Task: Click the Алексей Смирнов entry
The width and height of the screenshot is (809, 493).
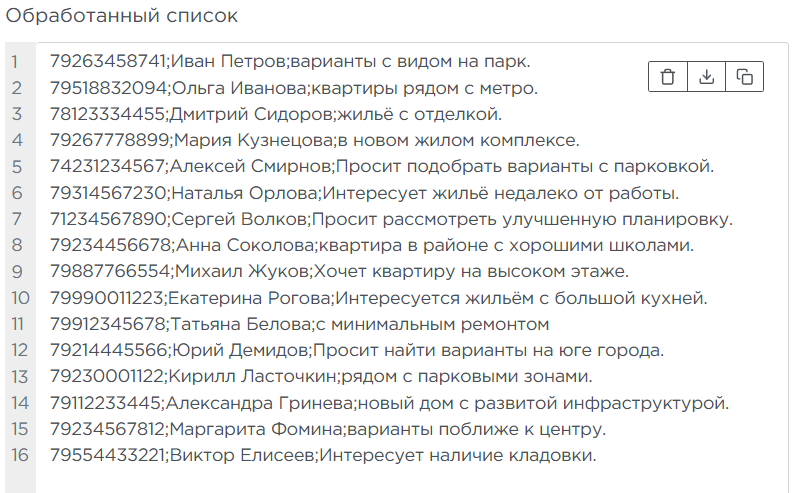Action: (x=381, y=166)
